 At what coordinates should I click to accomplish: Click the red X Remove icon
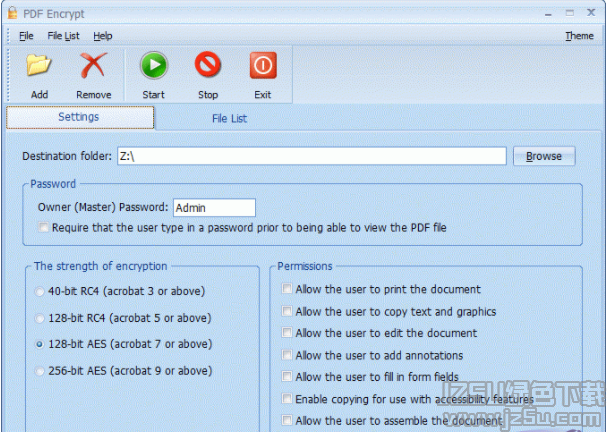93,65
